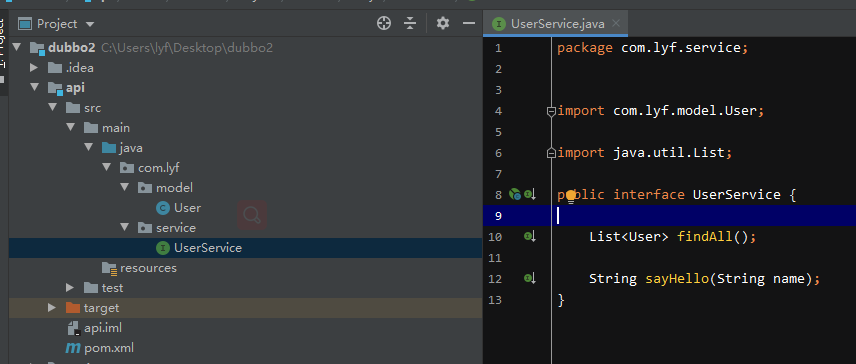The width and height of the screenshot is (856, 364).
Task: Click the model package icon
Action: coord(145,188)
